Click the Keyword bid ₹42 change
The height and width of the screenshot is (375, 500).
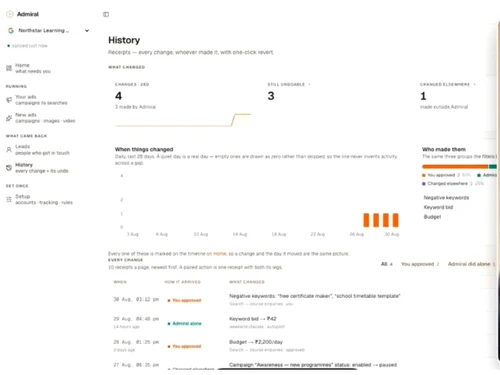pos(253,319)
